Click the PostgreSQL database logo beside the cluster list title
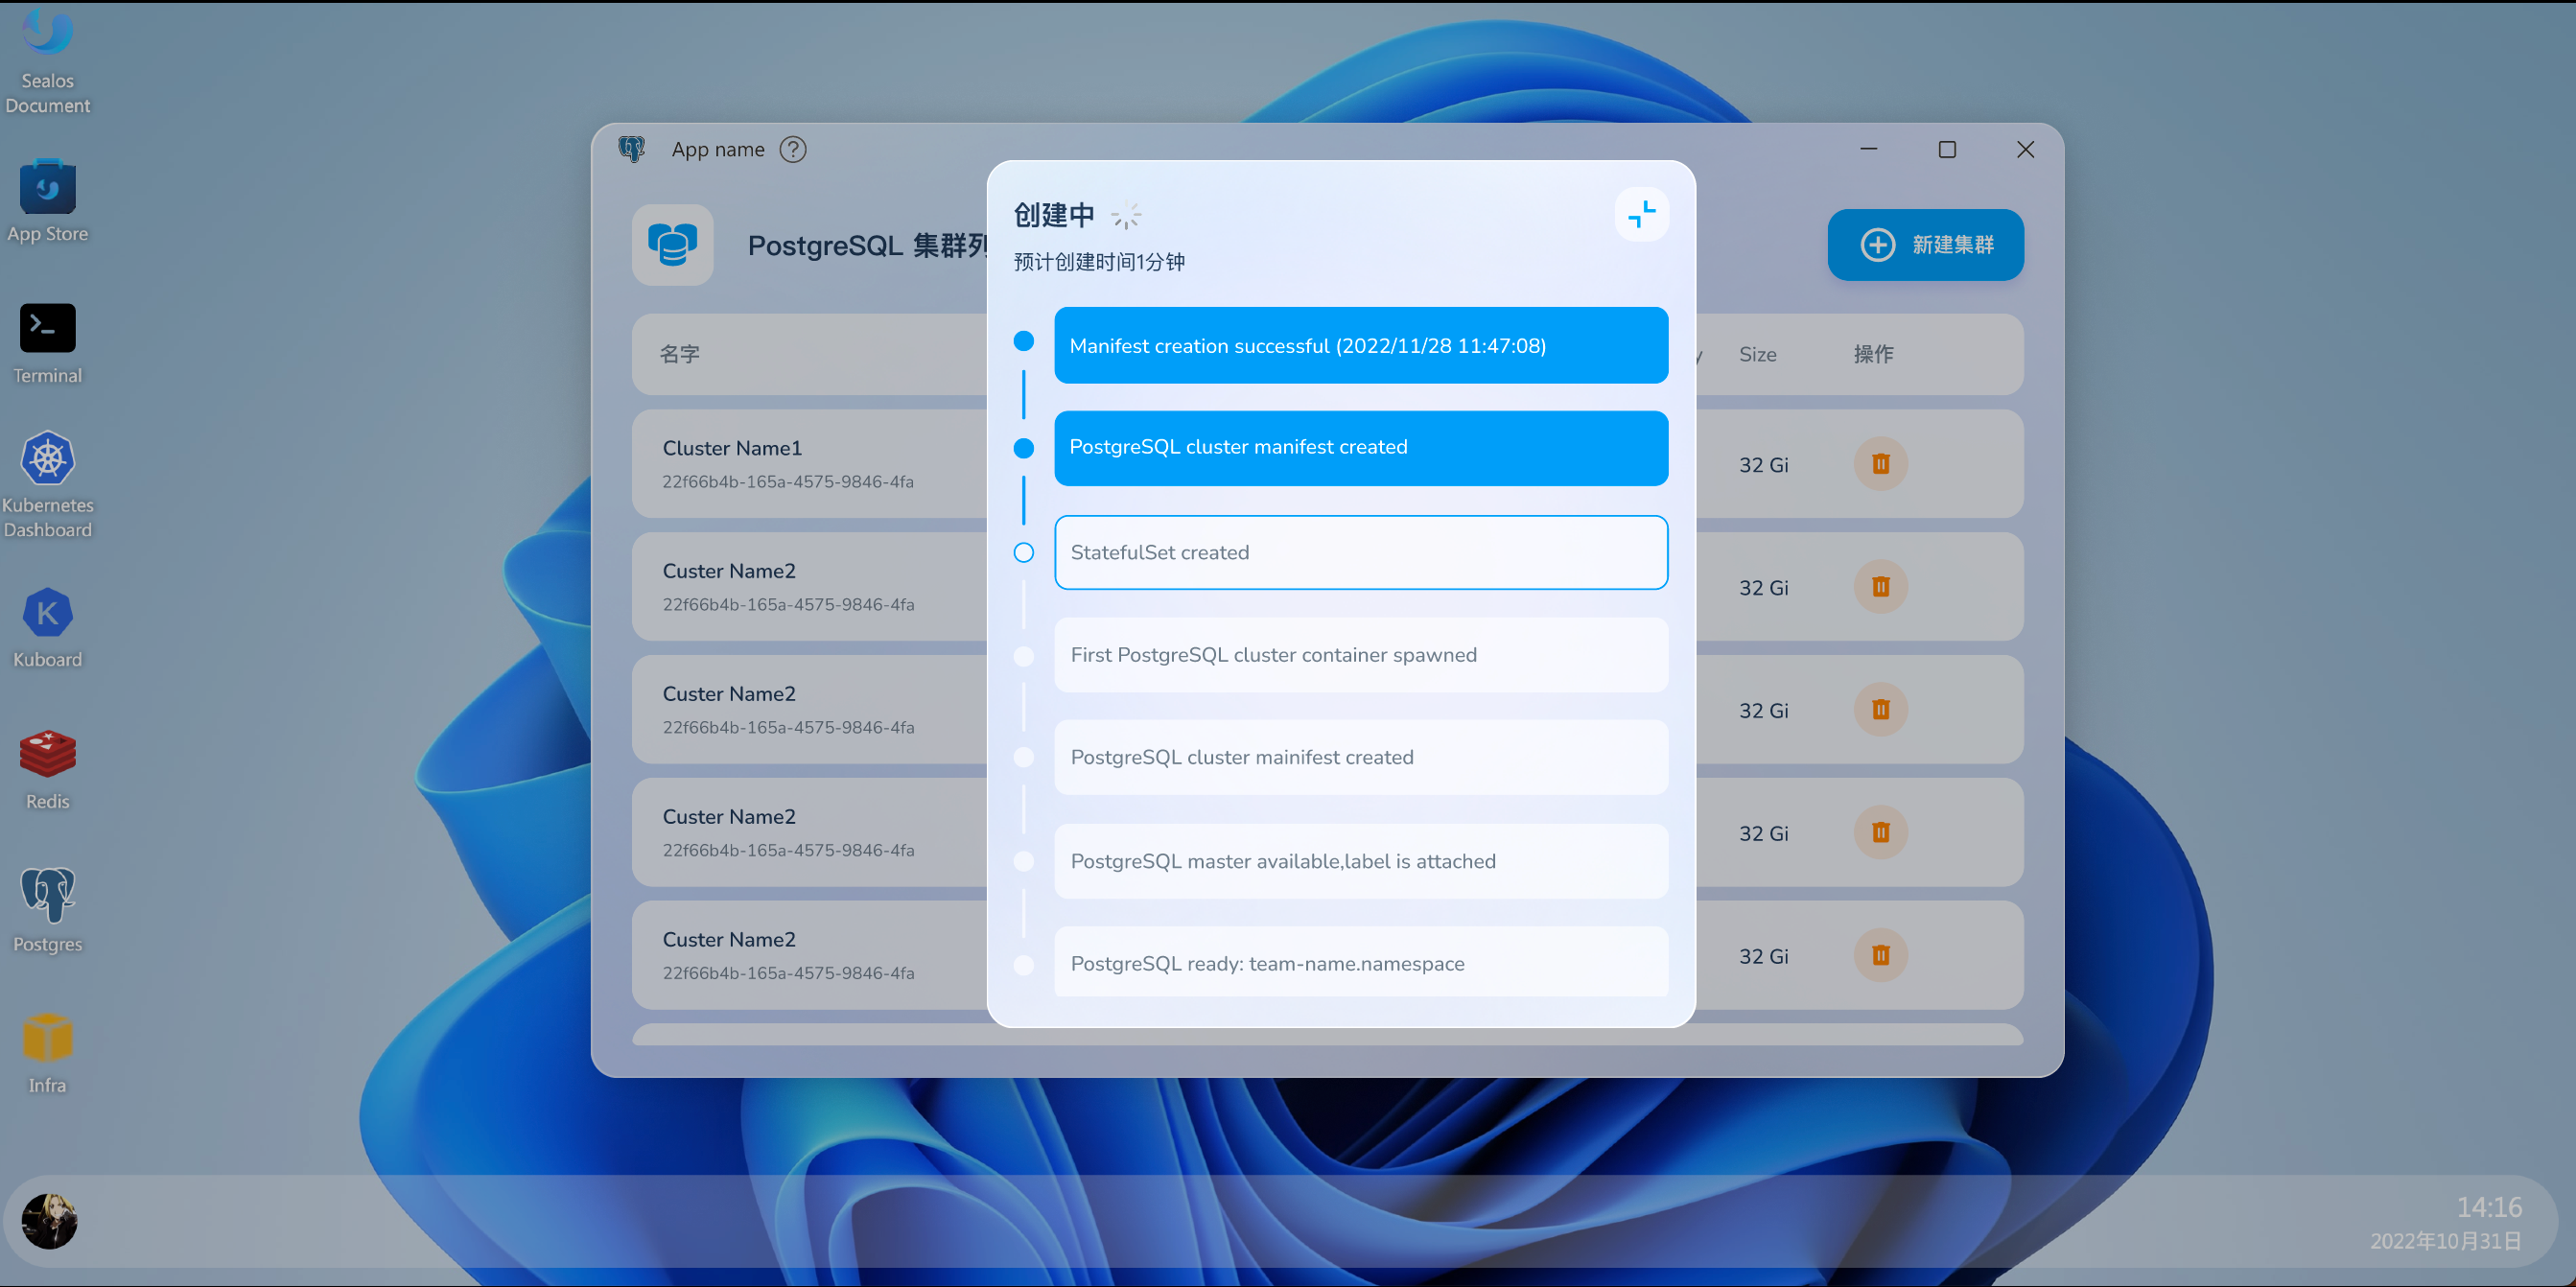This screenshot has height=1287, width=2576. pyautogui.click(x=672, y=245)
